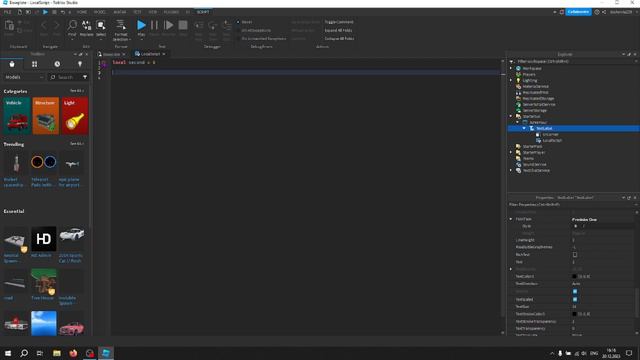Open the Toolbox Marketplace tab icon
This screenshot has height=360, width=640.
[12, 64]
